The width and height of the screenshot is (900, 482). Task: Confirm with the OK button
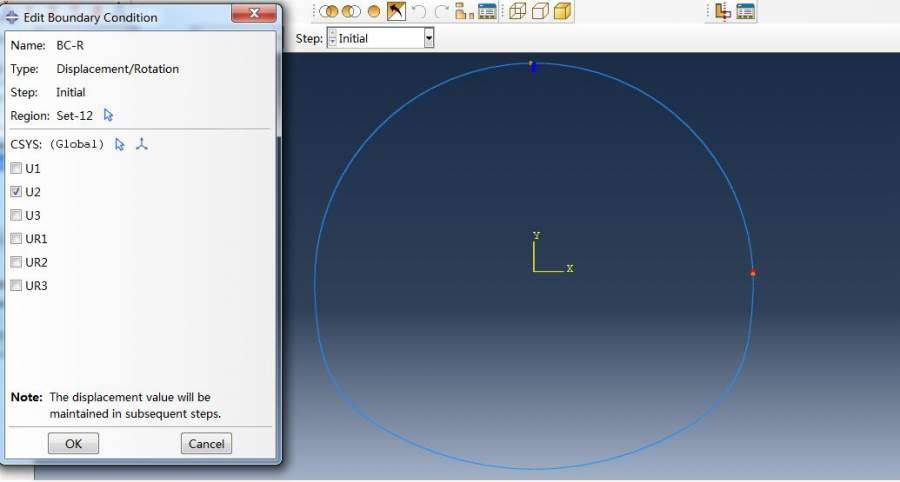[73, 444]
